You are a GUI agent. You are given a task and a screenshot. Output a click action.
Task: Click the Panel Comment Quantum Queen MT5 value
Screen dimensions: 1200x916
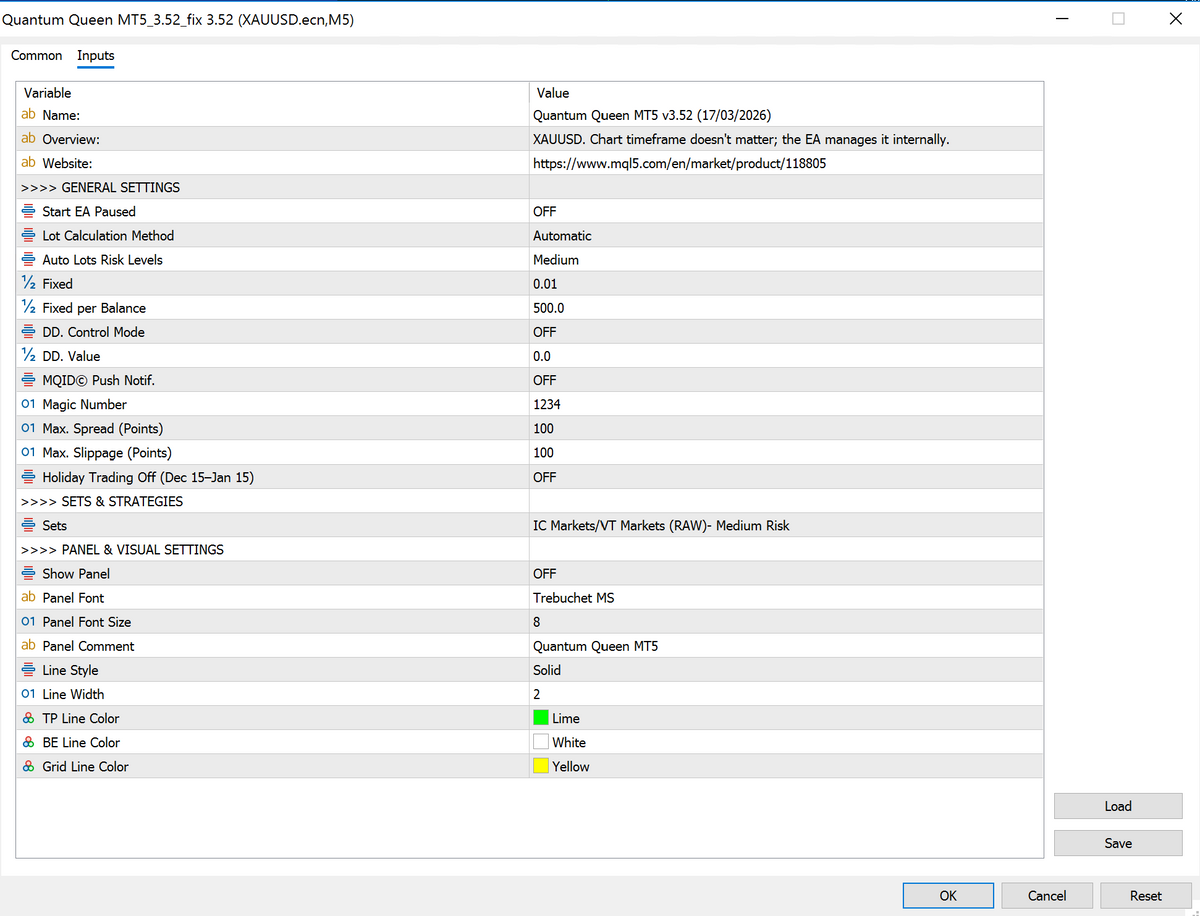tap(595, 646)
